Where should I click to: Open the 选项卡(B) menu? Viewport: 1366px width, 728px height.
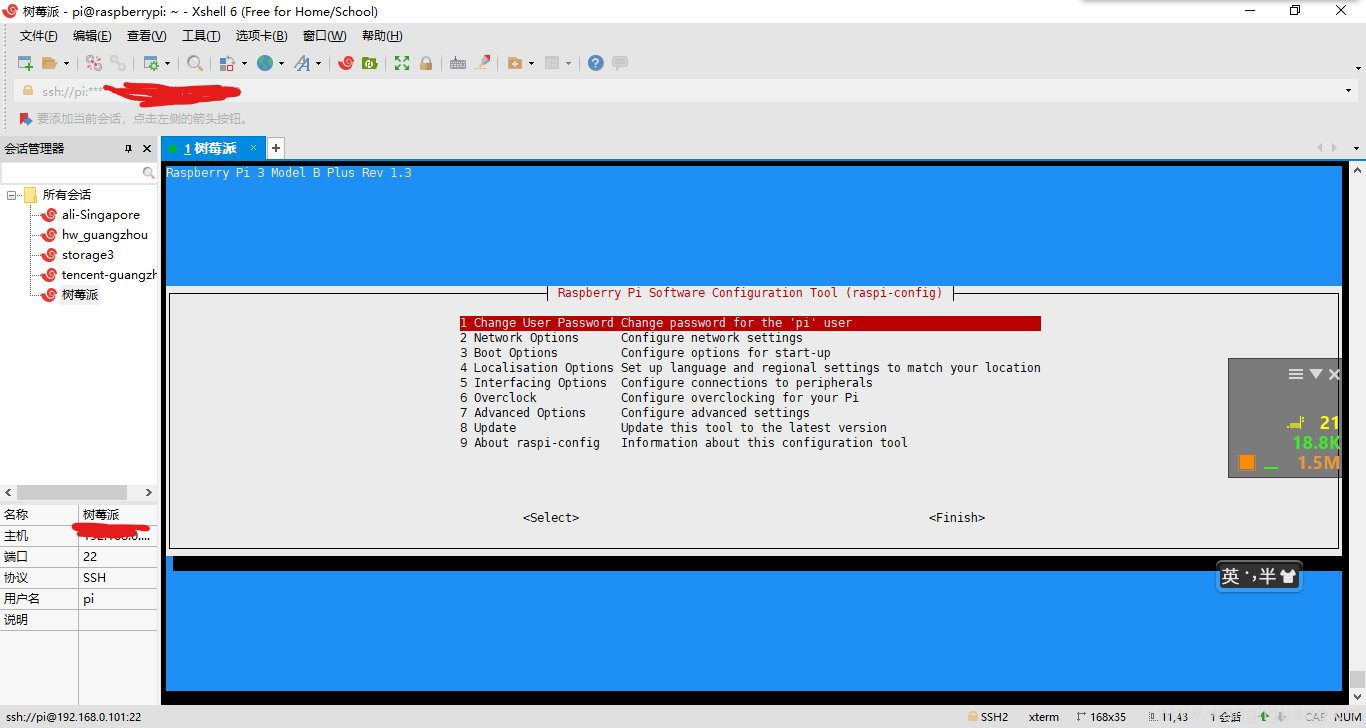(x=261, y=36)
